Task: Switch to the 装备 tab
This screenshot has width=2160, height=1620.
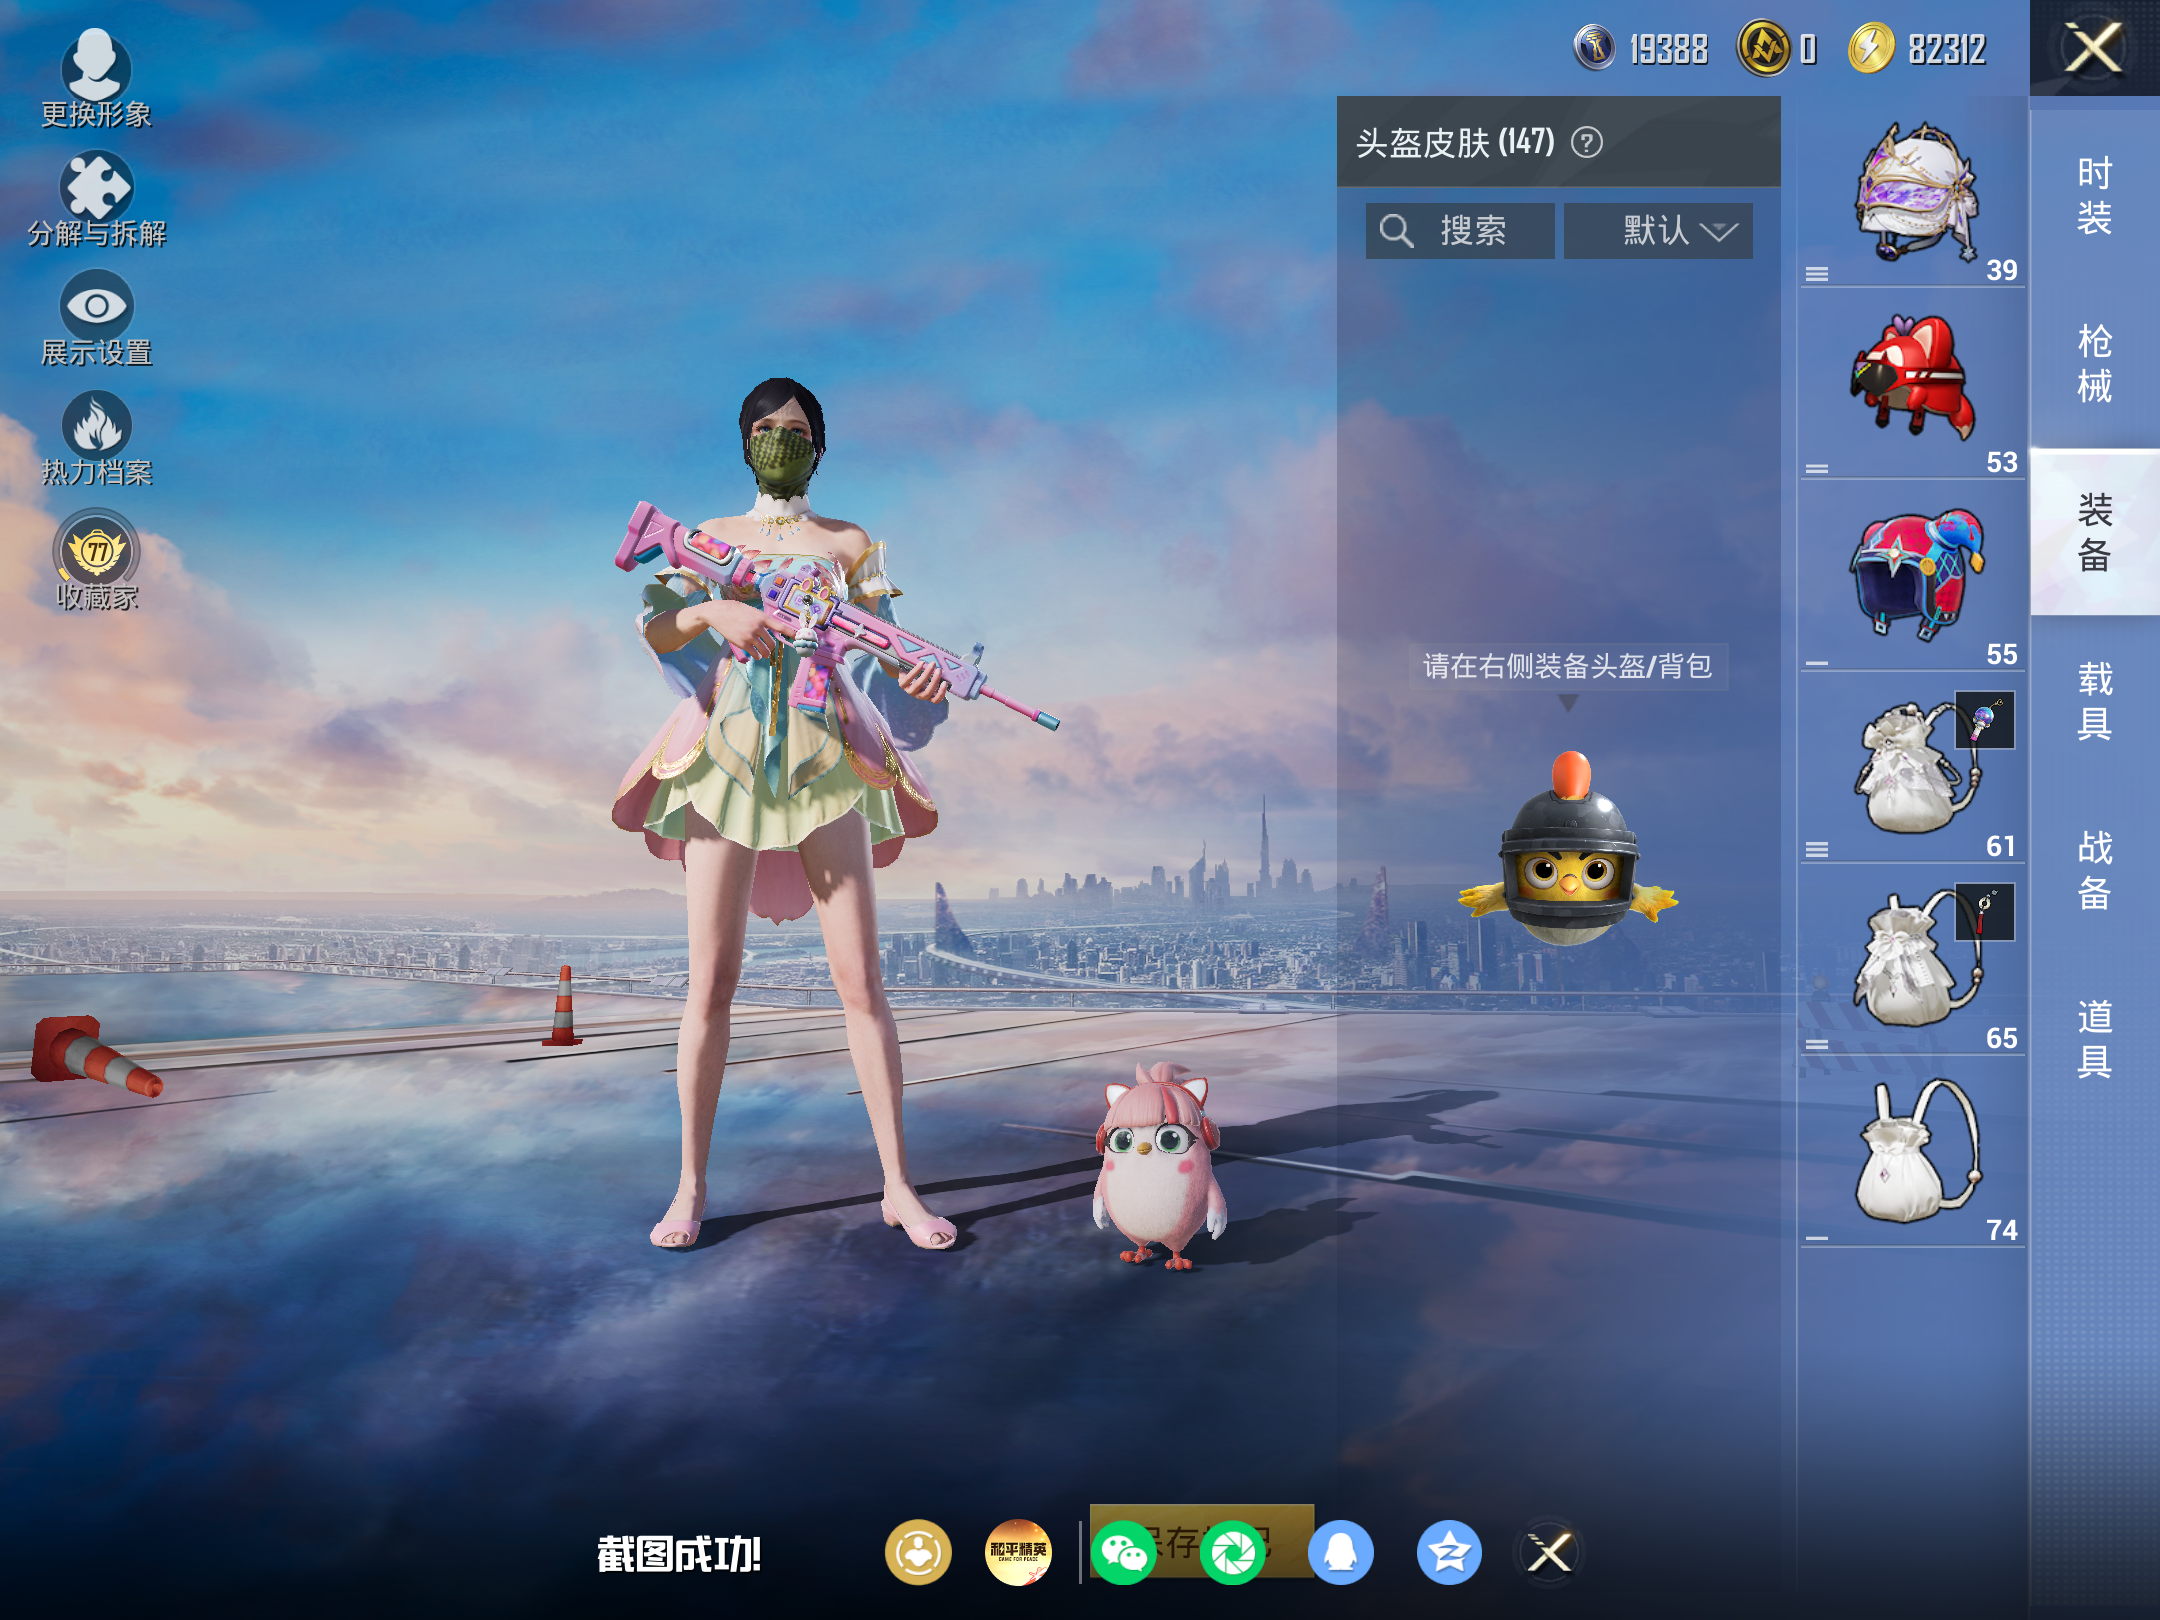Action: click(2095, 532)
